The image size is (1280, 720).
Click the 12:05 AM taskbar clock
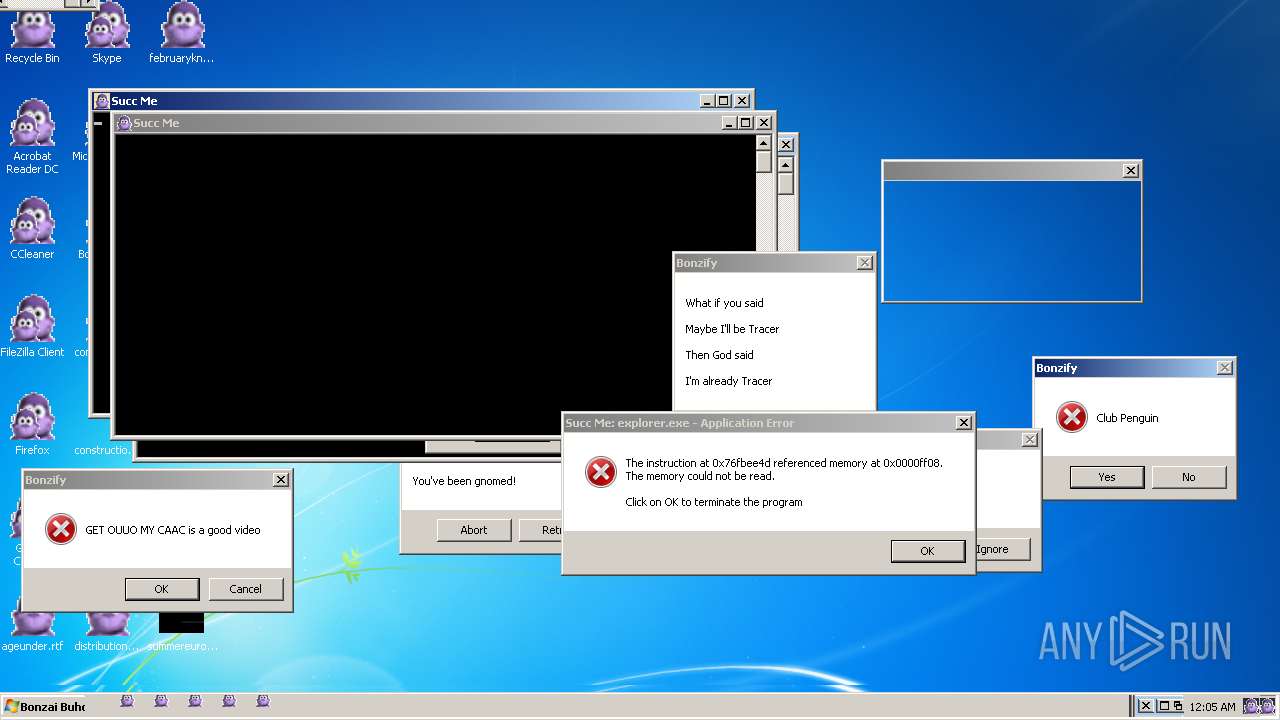(1212, 707)
